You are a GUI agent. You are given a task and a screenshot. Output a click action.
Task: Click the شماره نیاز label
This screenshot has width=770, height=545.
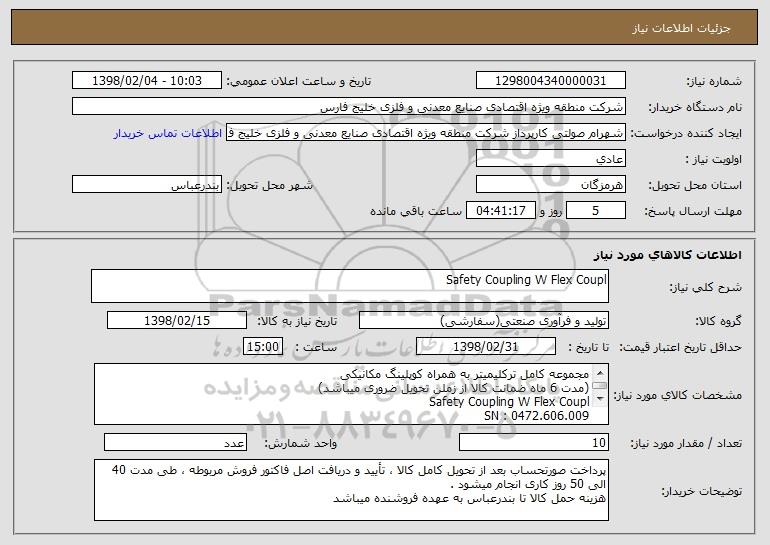pyautogui.click(x=714, y=81)
